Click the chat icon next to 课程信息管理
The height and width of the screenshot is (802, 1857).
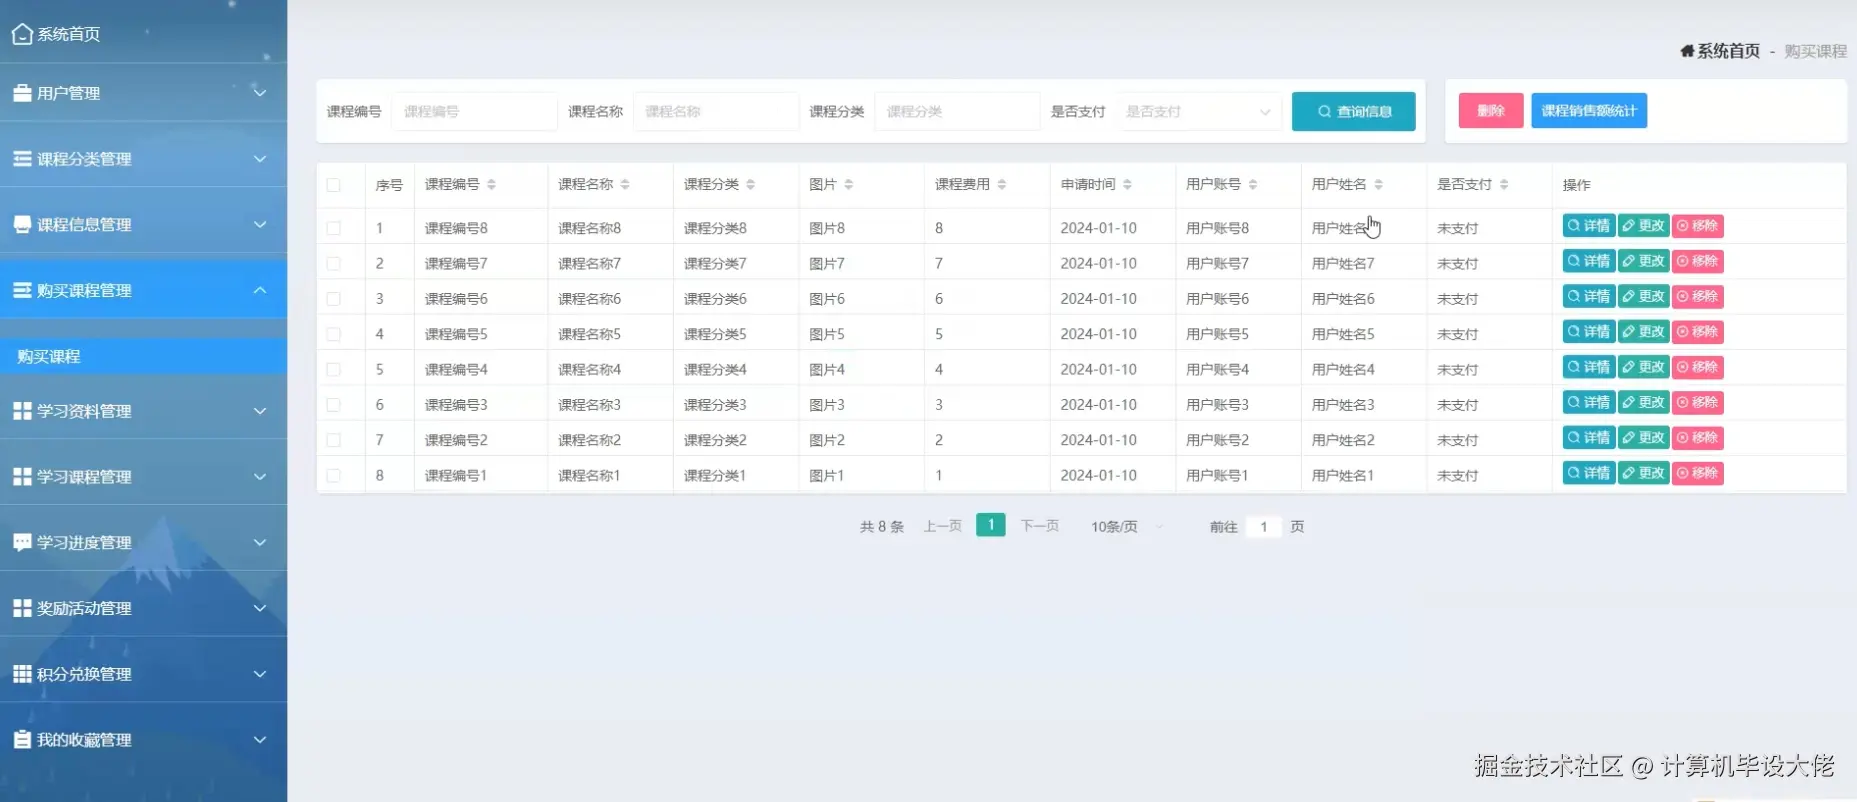pos(22,224)
